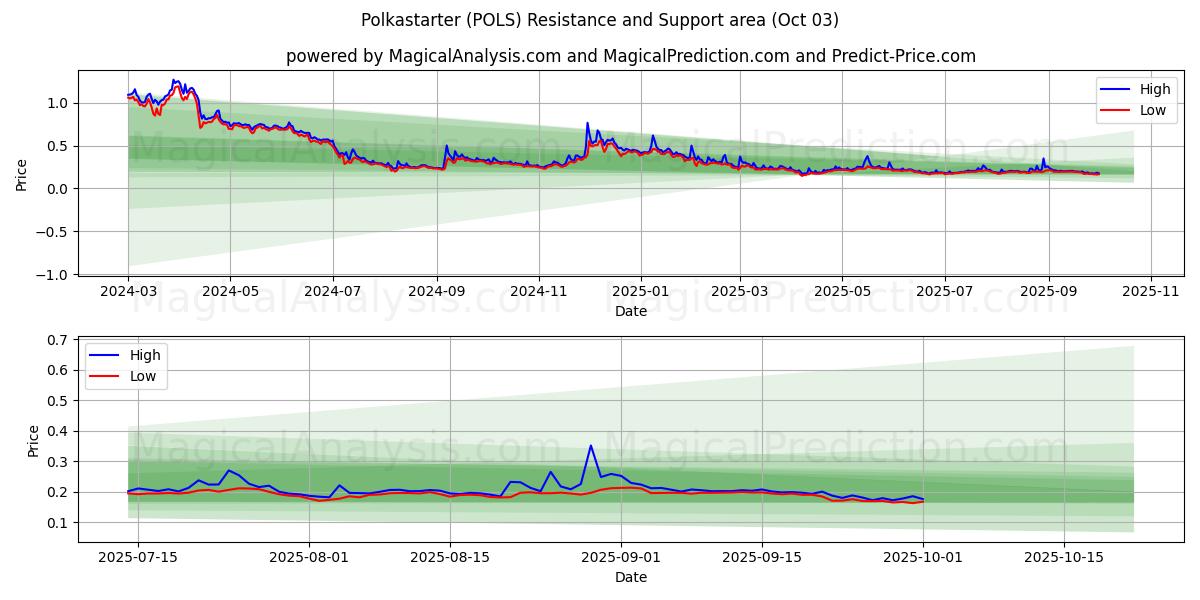Pick the 2024-09 date tick label
This screenshot has width=1200, height=600.
(437, 292)
